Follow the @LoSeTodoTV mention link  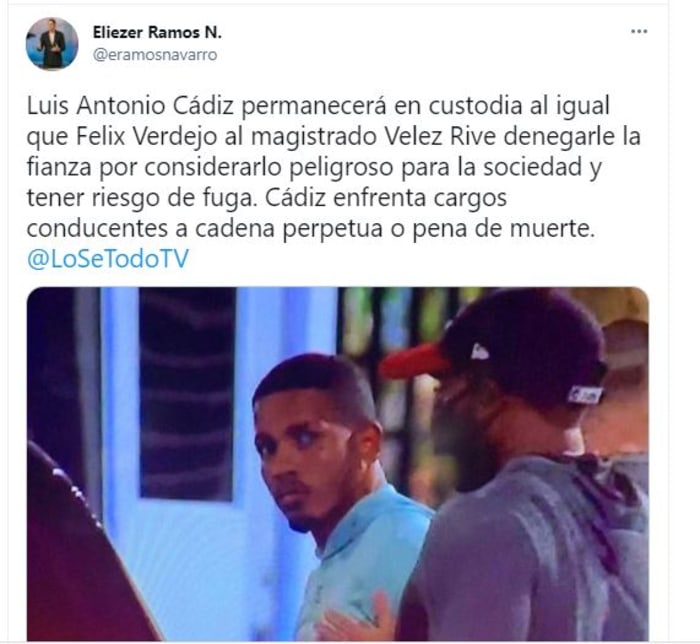(108, 259)
